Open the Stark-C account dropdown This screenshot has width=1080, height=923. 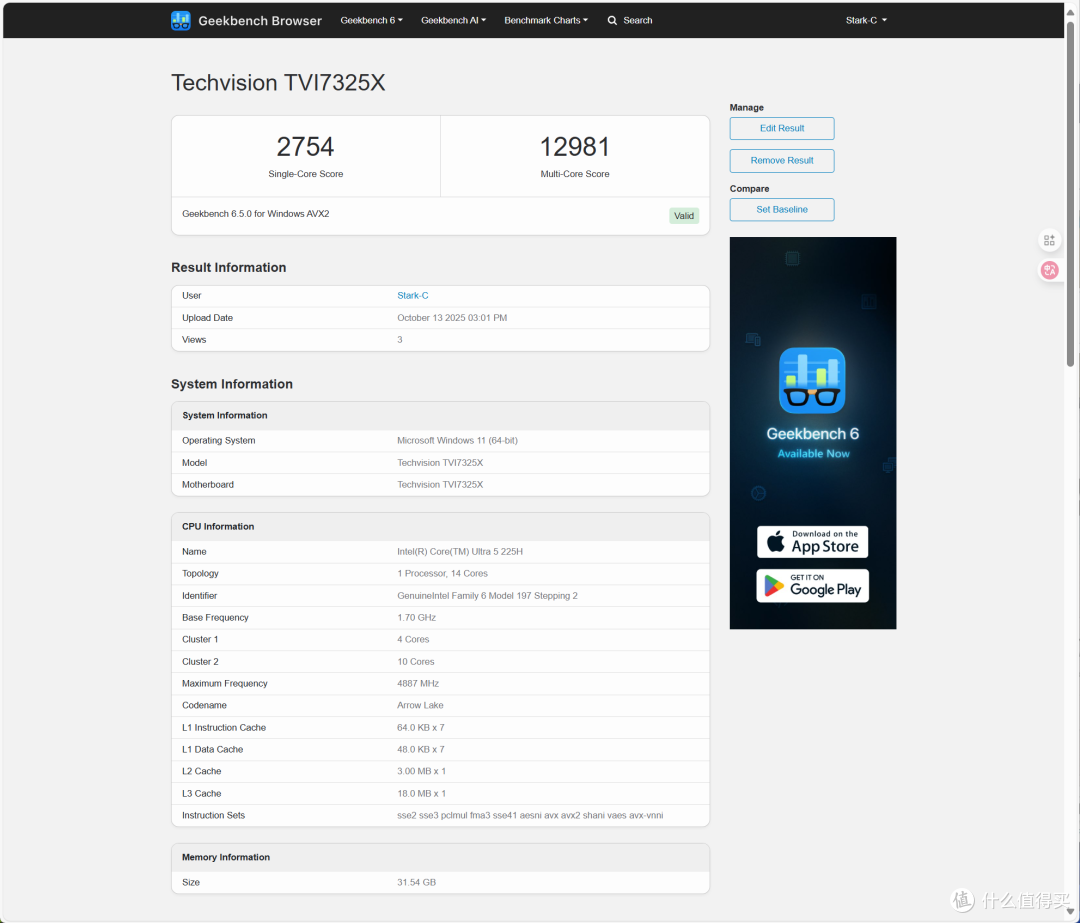coord(866,21)
